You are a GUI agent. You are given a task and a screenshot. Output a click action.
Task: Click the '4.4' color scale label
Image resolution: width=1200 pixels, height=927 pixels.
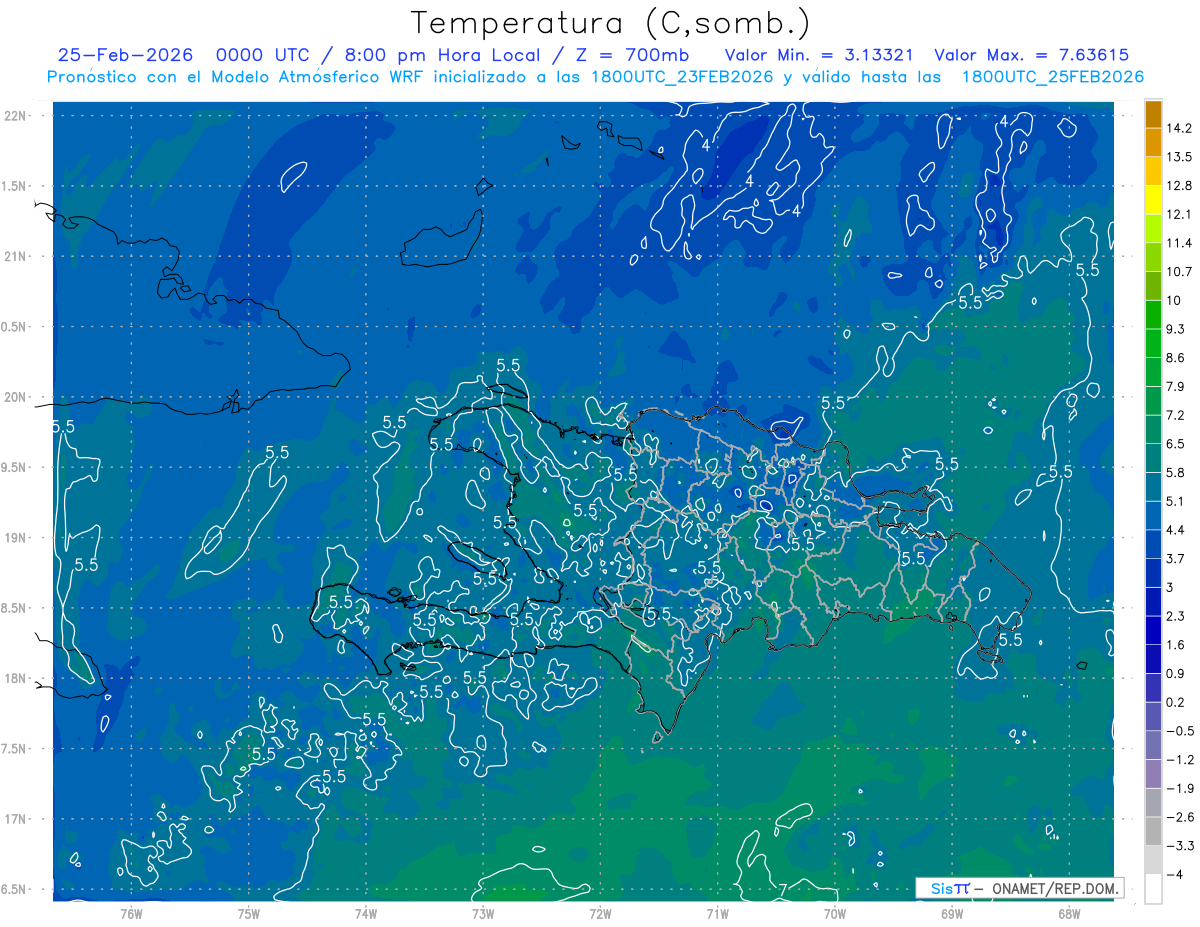click(x=1177, y=530)
